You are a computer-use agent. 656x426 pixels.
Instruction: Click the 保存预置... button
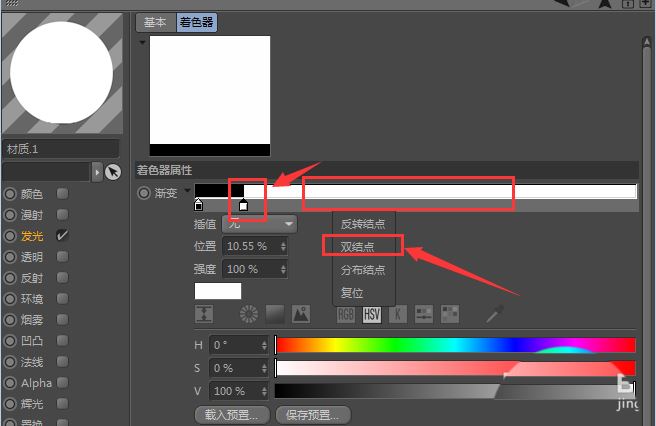tap(313, 415)
